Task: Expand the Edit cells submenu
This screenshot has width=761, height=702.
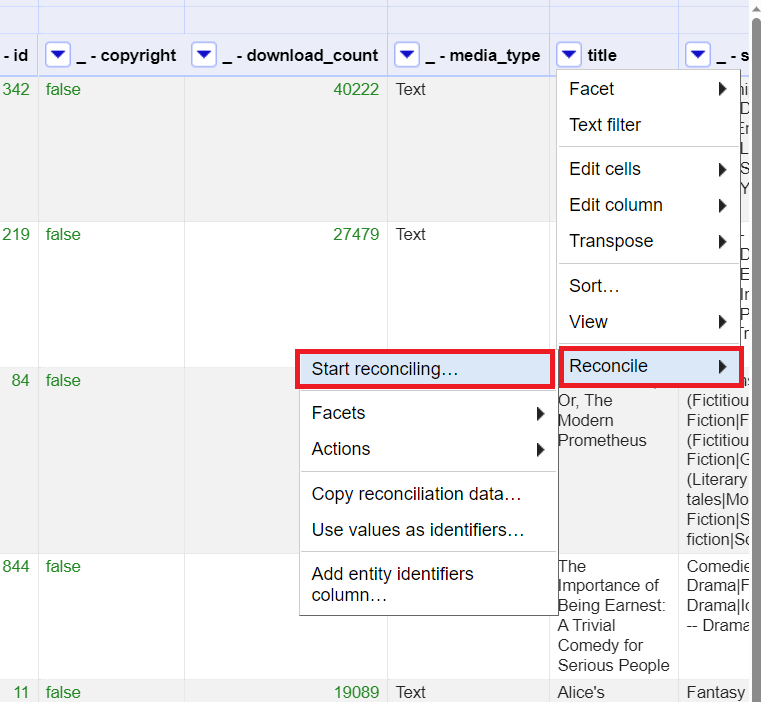Action: pos(648,169)
